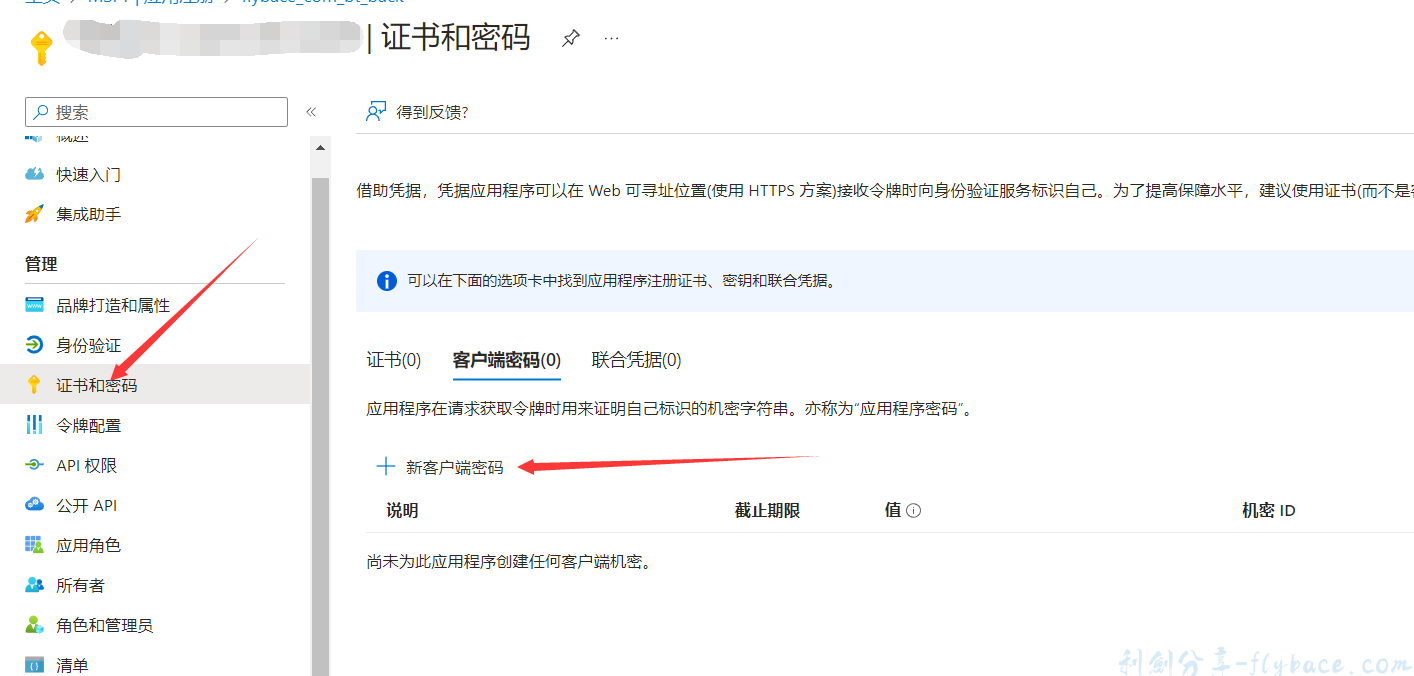Open 应用角色 page
Screen dimensions: 1414x676
coord(88,545)
